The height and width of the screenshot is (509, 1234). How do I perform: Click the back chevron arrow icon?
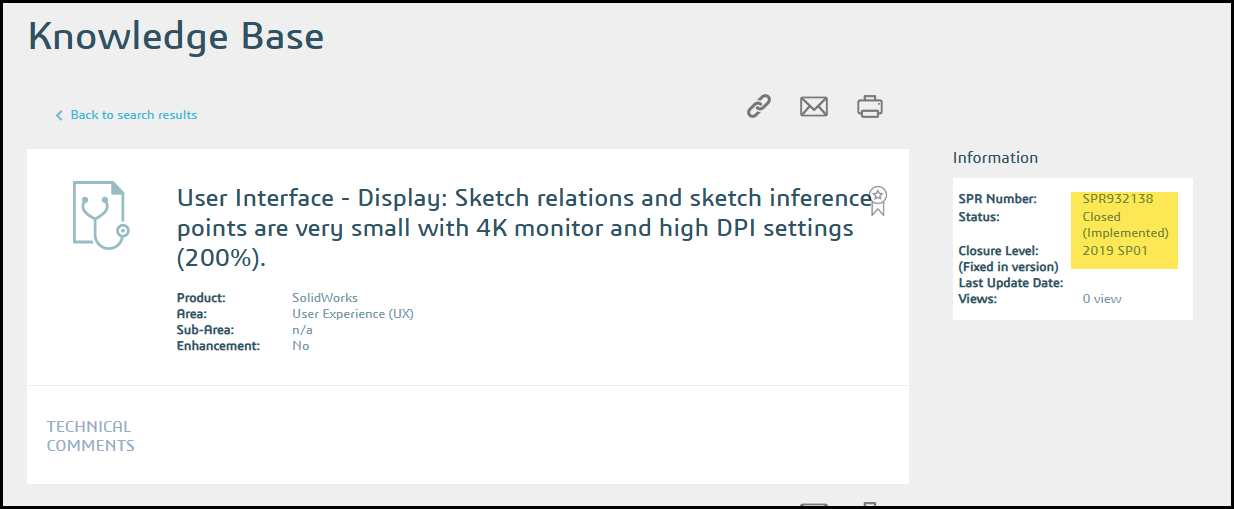point(59,116)
